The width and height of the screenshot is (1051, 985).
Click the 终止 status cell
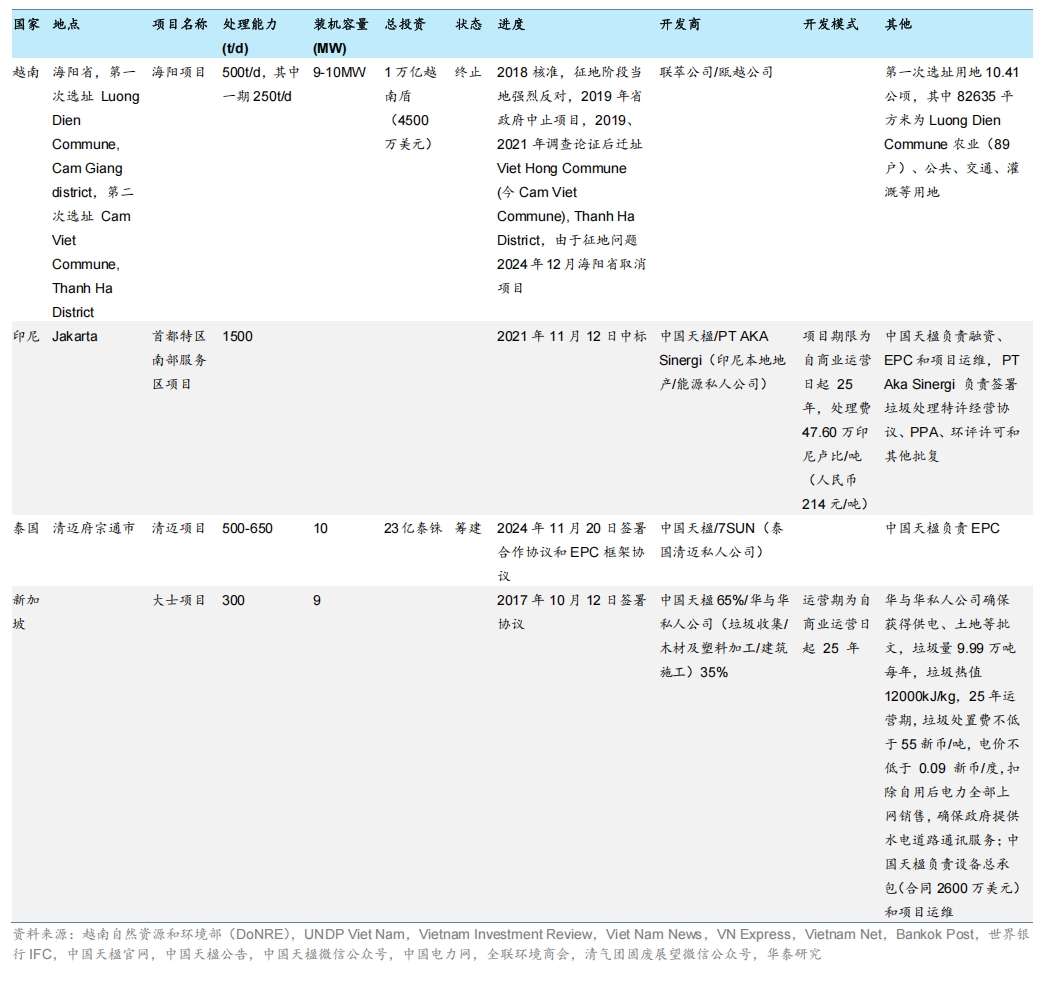click(x=468, y=72)
